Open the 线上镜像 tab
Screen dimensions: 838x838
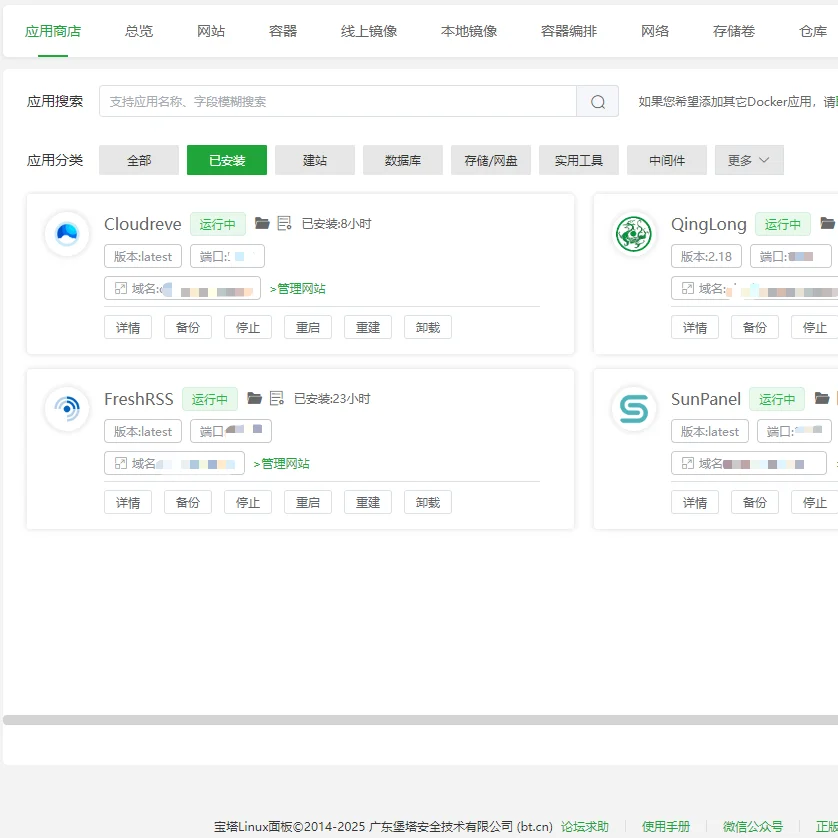[369, 31]
